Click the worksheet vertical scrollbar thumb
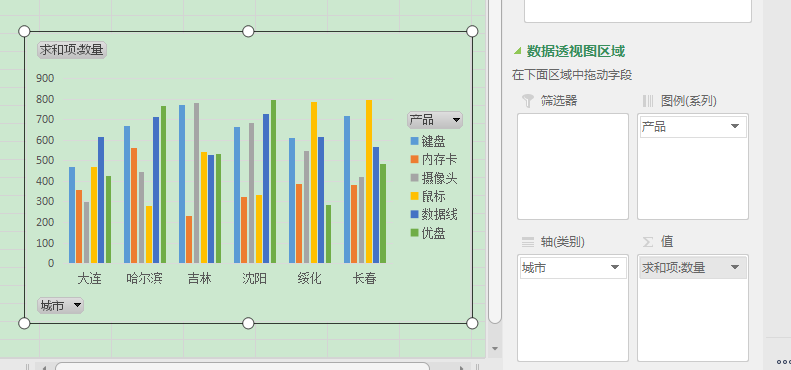791x370 pixels. (495, 162)
